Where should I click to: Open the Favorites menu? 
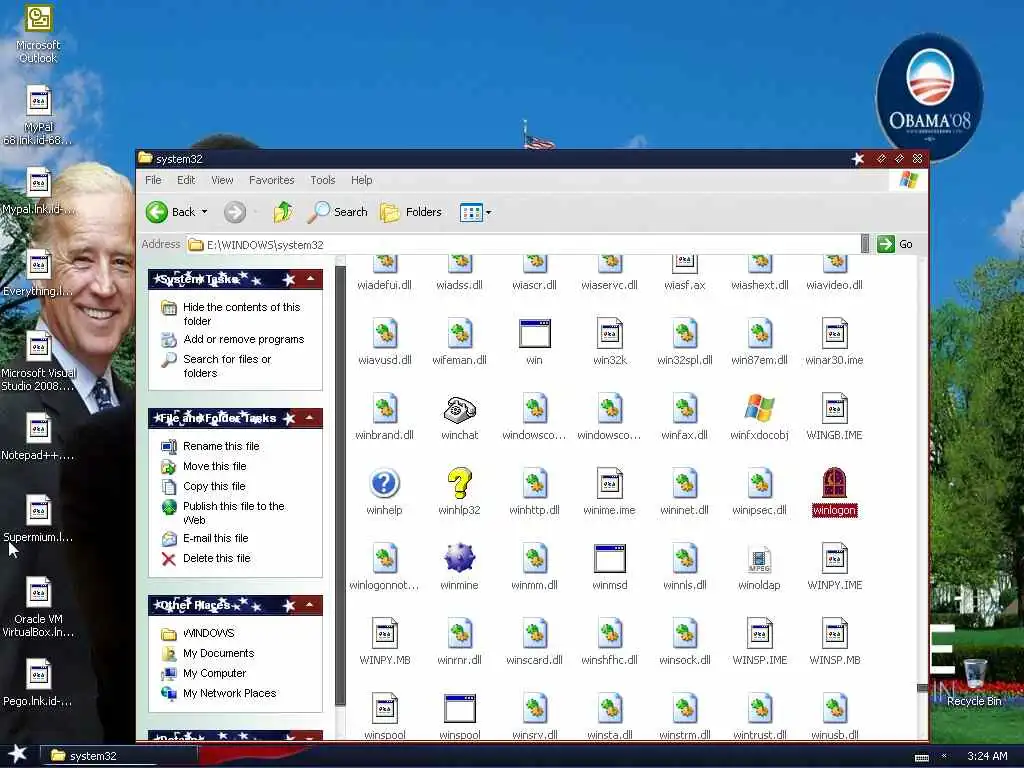coord(272,180)
